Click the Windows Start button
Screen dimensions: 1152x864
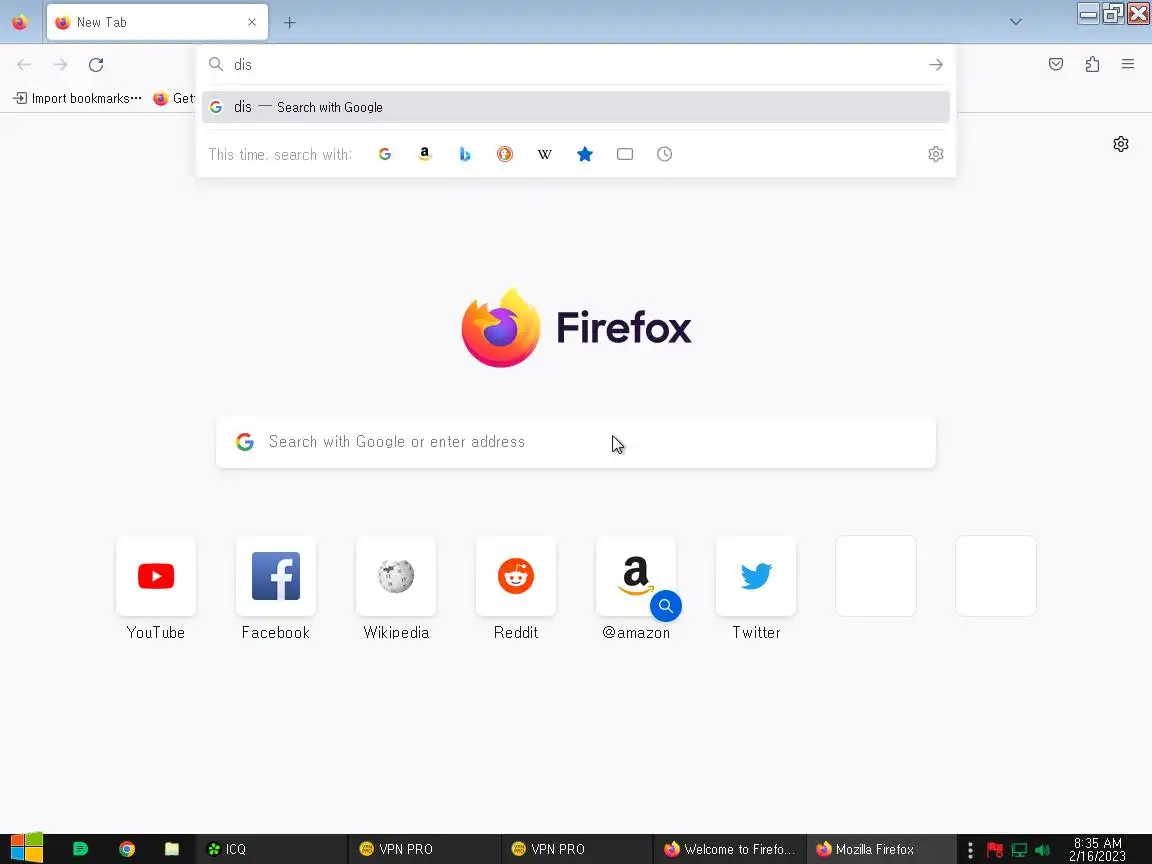click(x=26, y=849)
